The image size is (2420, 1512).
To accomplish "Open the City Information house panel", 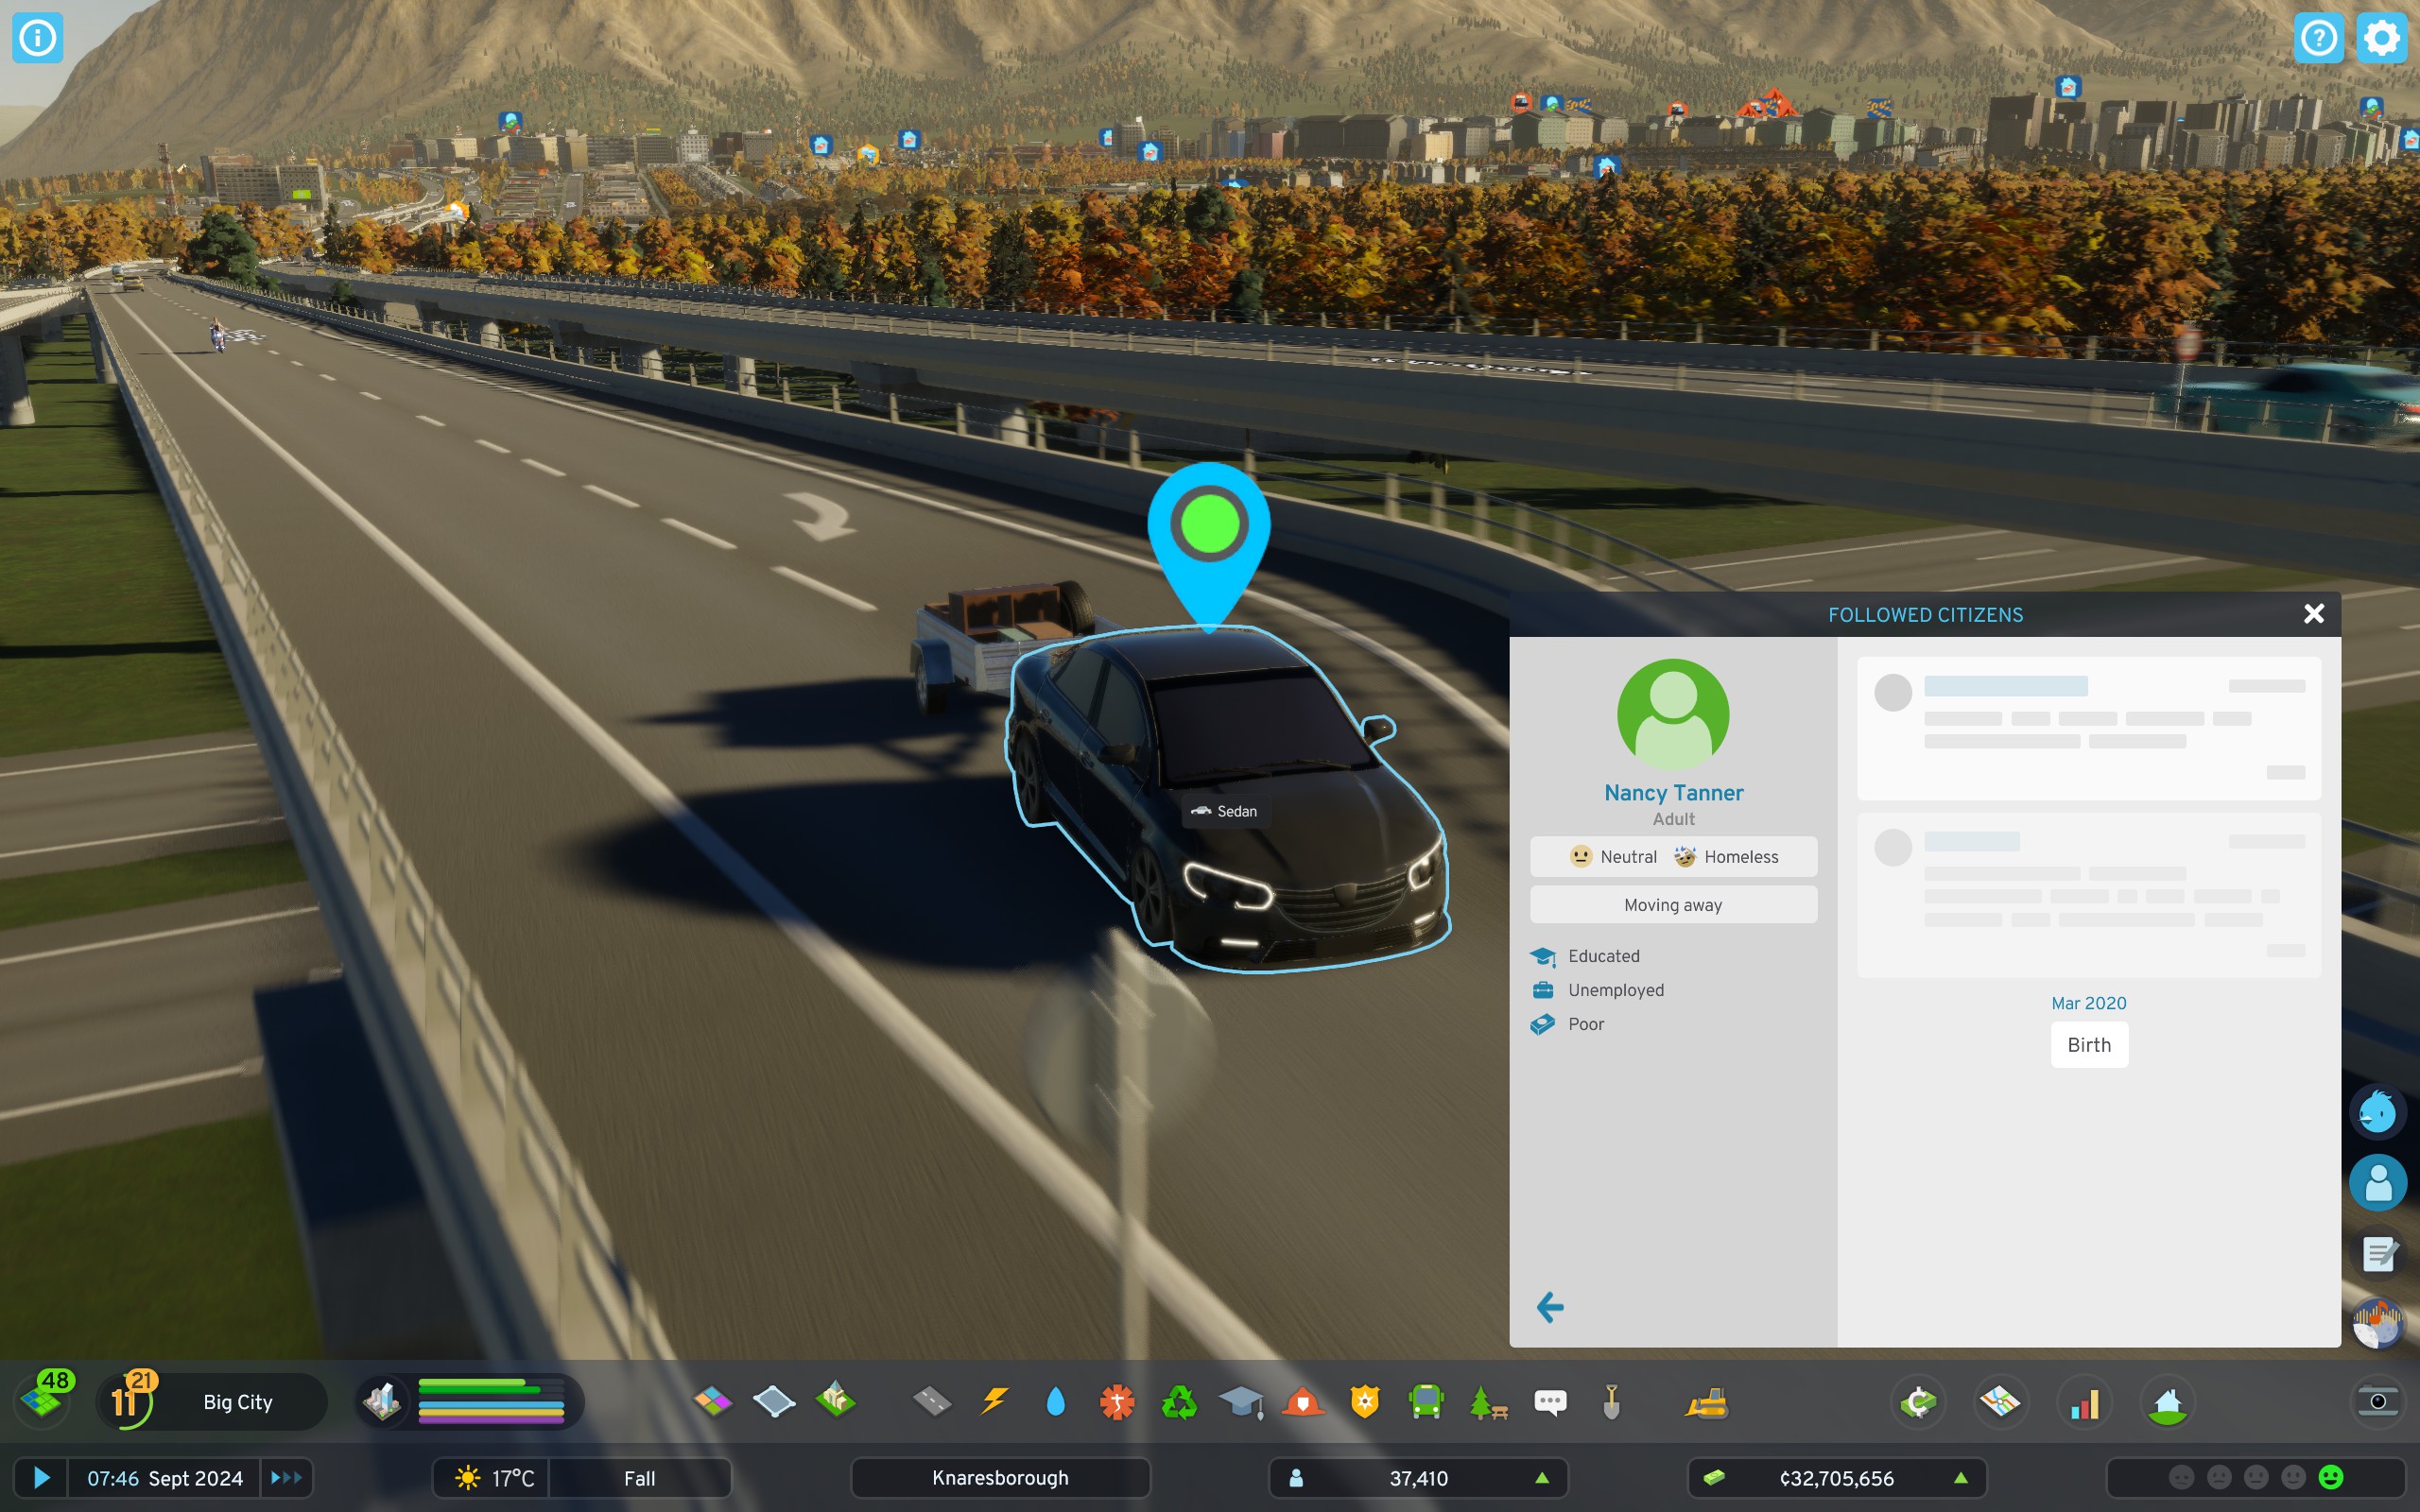I will click(2168, 1402).
